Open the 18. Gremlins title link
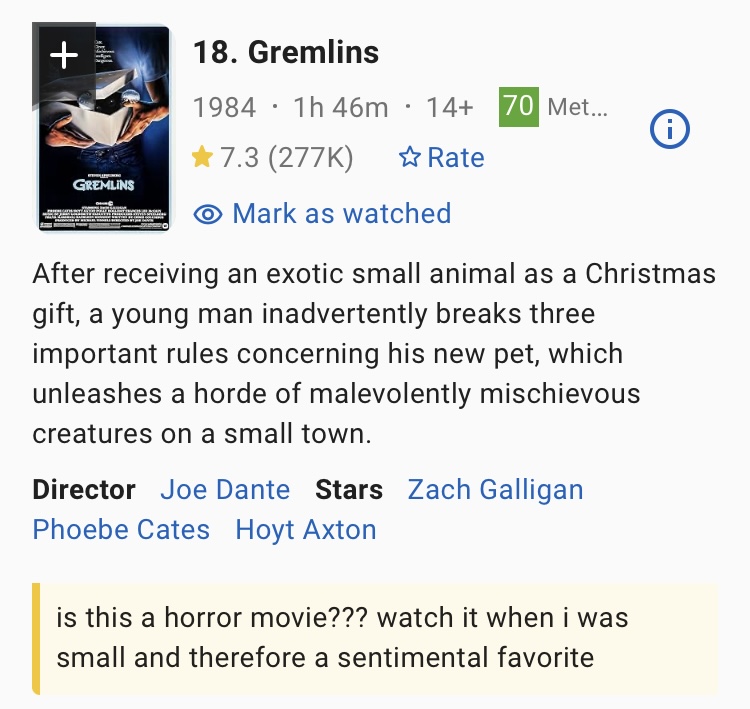This screenshot has width=750, height=709. [x=286, y=52]
